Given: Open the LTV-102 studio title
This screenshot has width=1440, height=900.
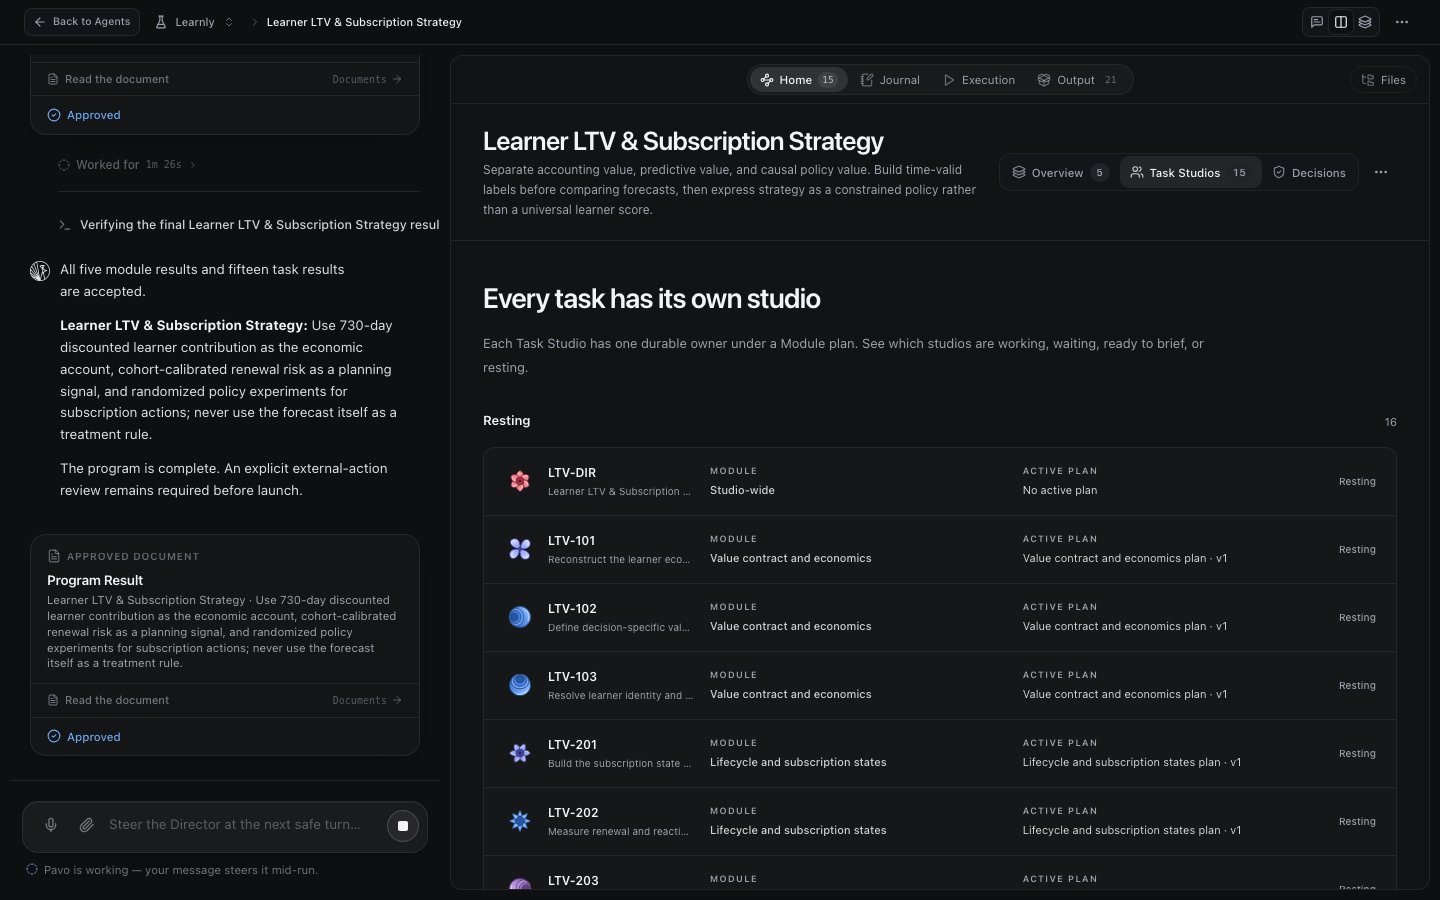Looking at the screenshot, I should [572, 609].
